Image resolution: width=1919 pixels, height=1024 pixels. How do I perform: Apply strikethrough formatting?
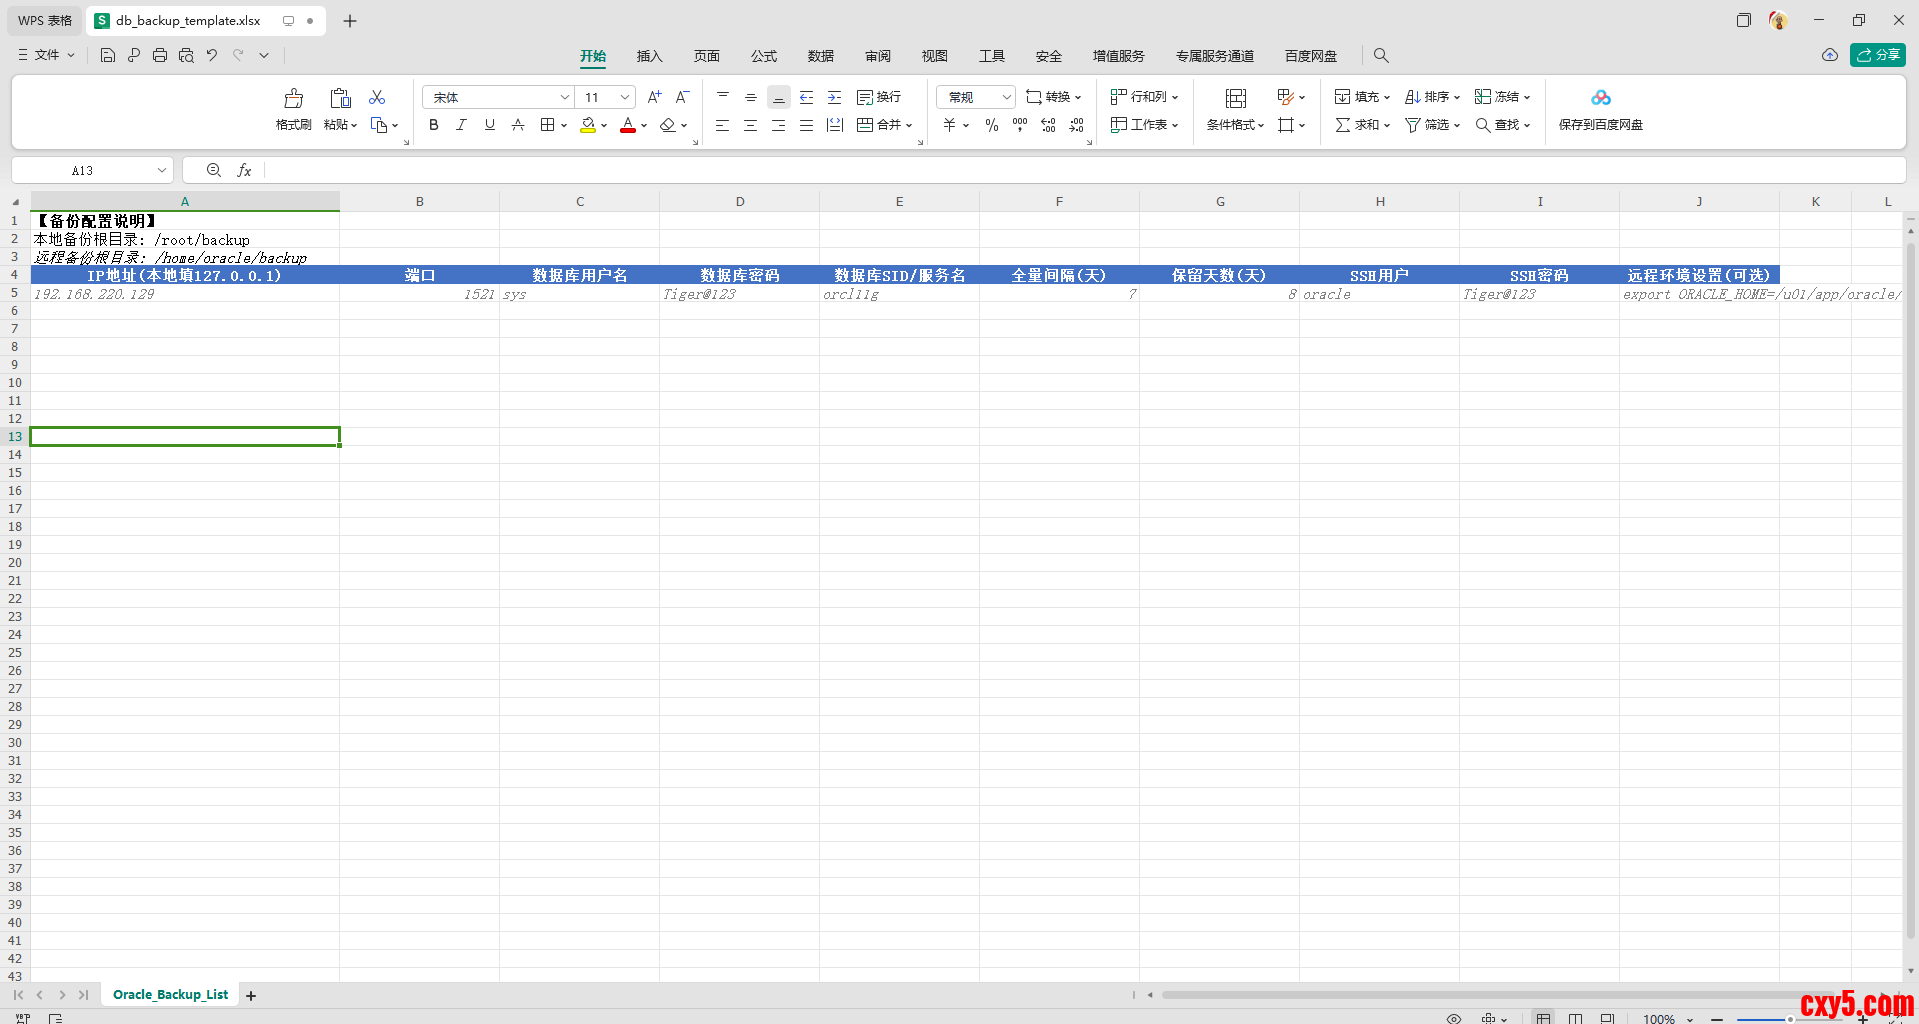click(518, 125)
